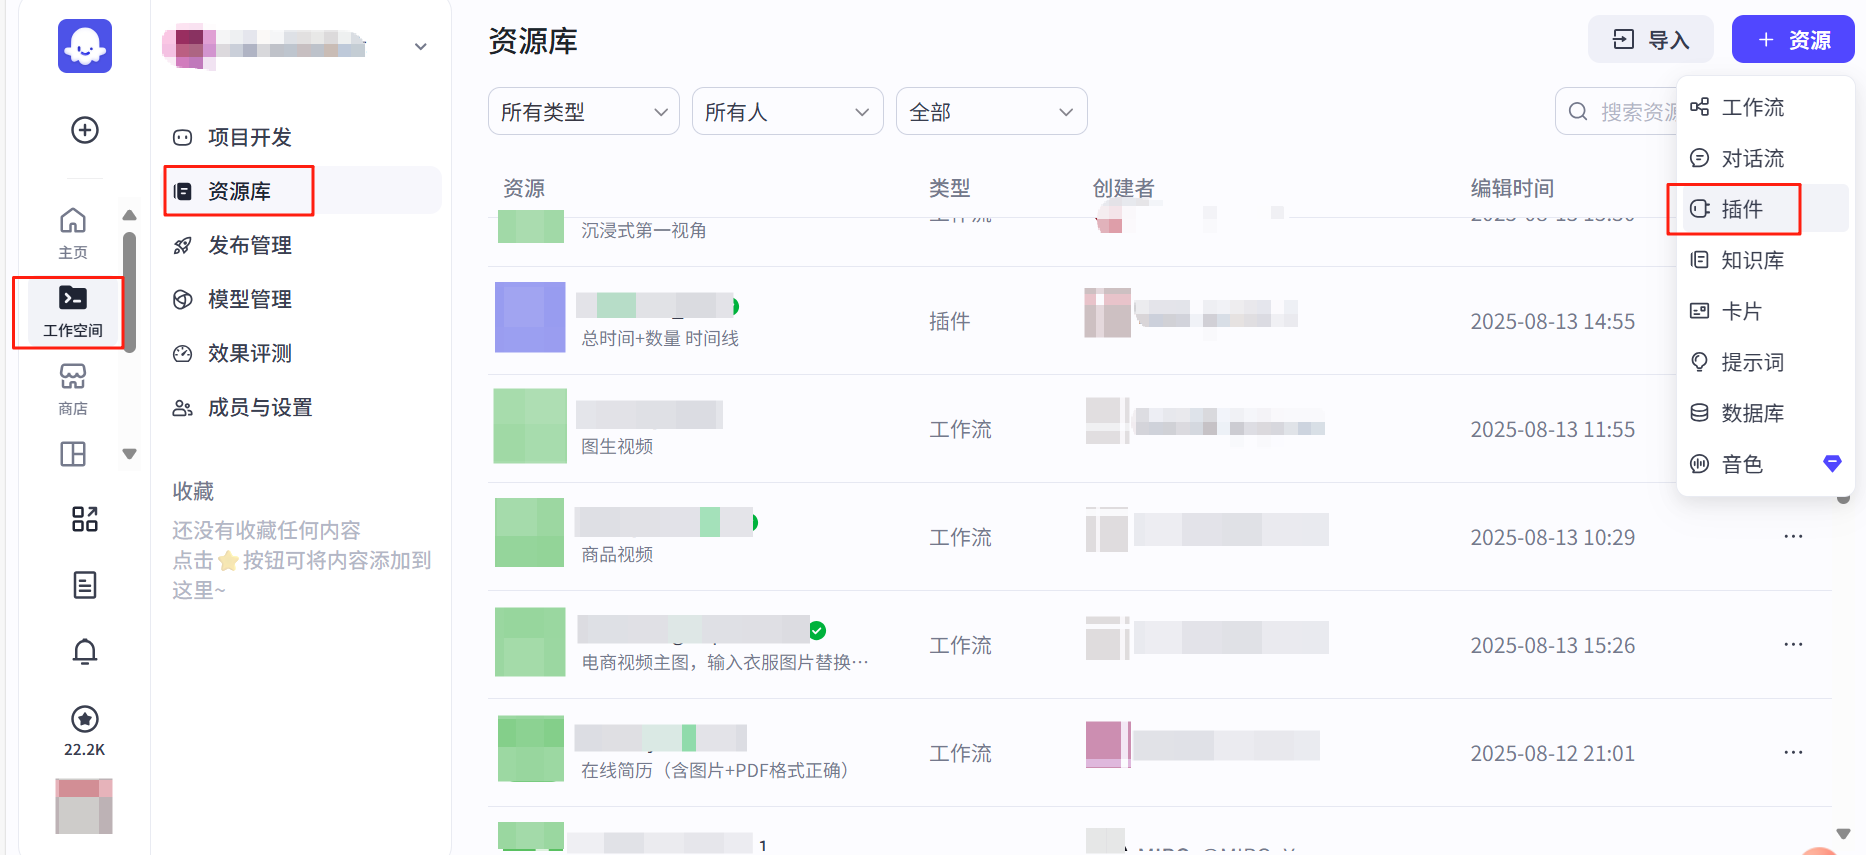Open the apps grid icon in sidebar
The width and height of the screenshot is (1866, 855).
[85, 519]
